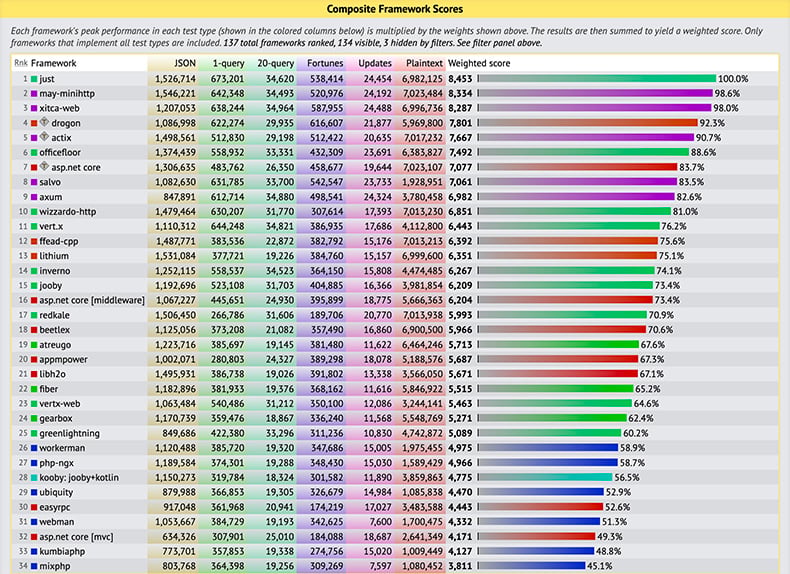Click the badge icon beside asp.net core
790x574 pixels.
[44, 166]
